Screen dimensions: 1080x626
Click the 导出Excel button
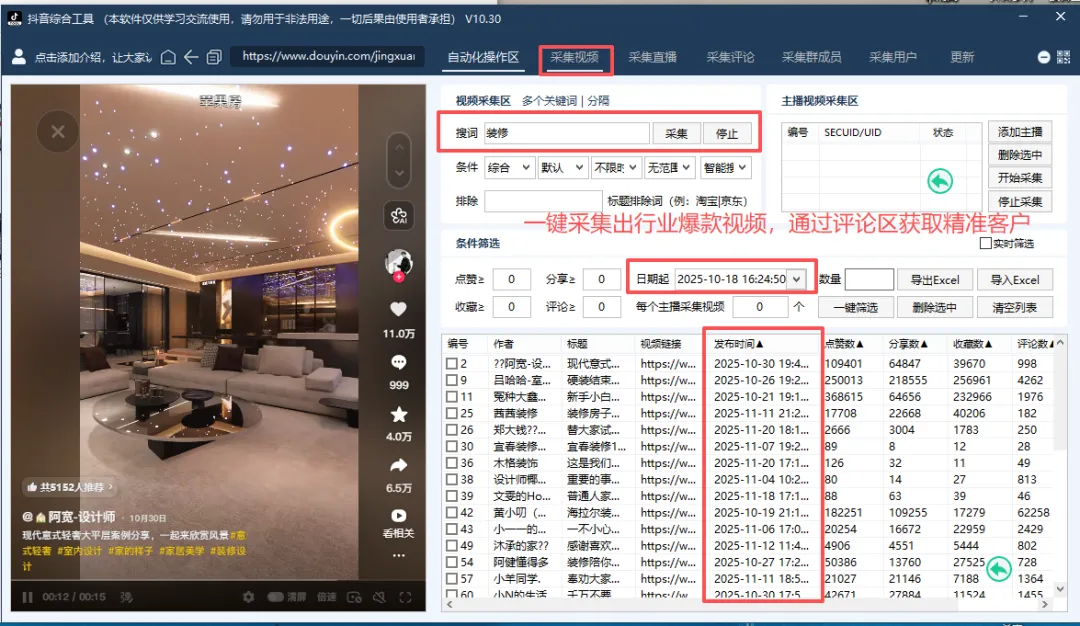coord(935,279)
